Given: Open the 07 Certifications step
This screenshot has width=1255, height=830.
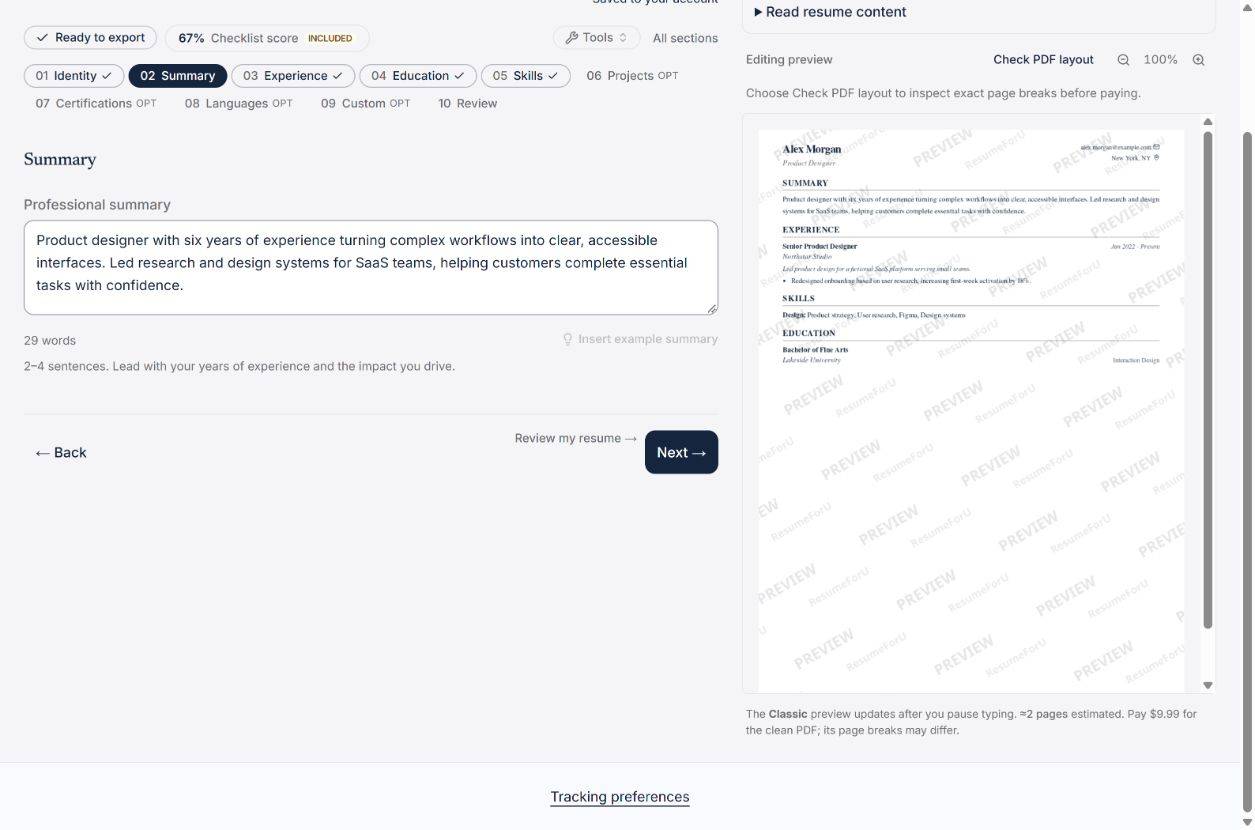Looking at the screenshot, I should (96, 104).
